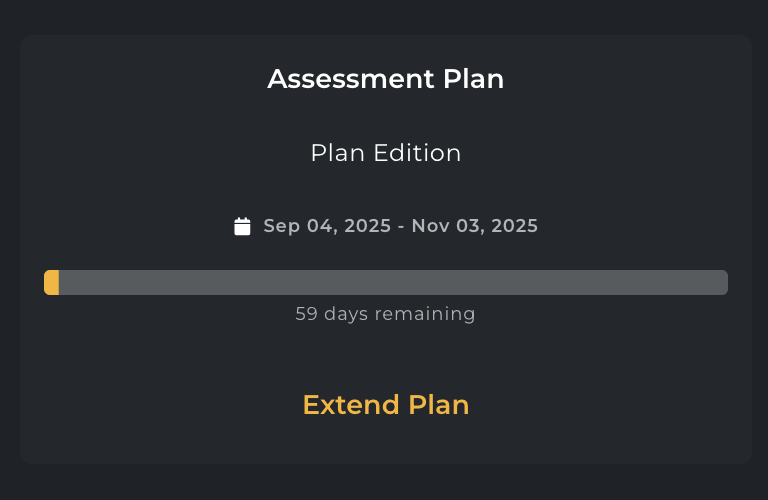Click the word Assessment in the title
Viewport: 768px width, 500px height.
pos(351,79)
